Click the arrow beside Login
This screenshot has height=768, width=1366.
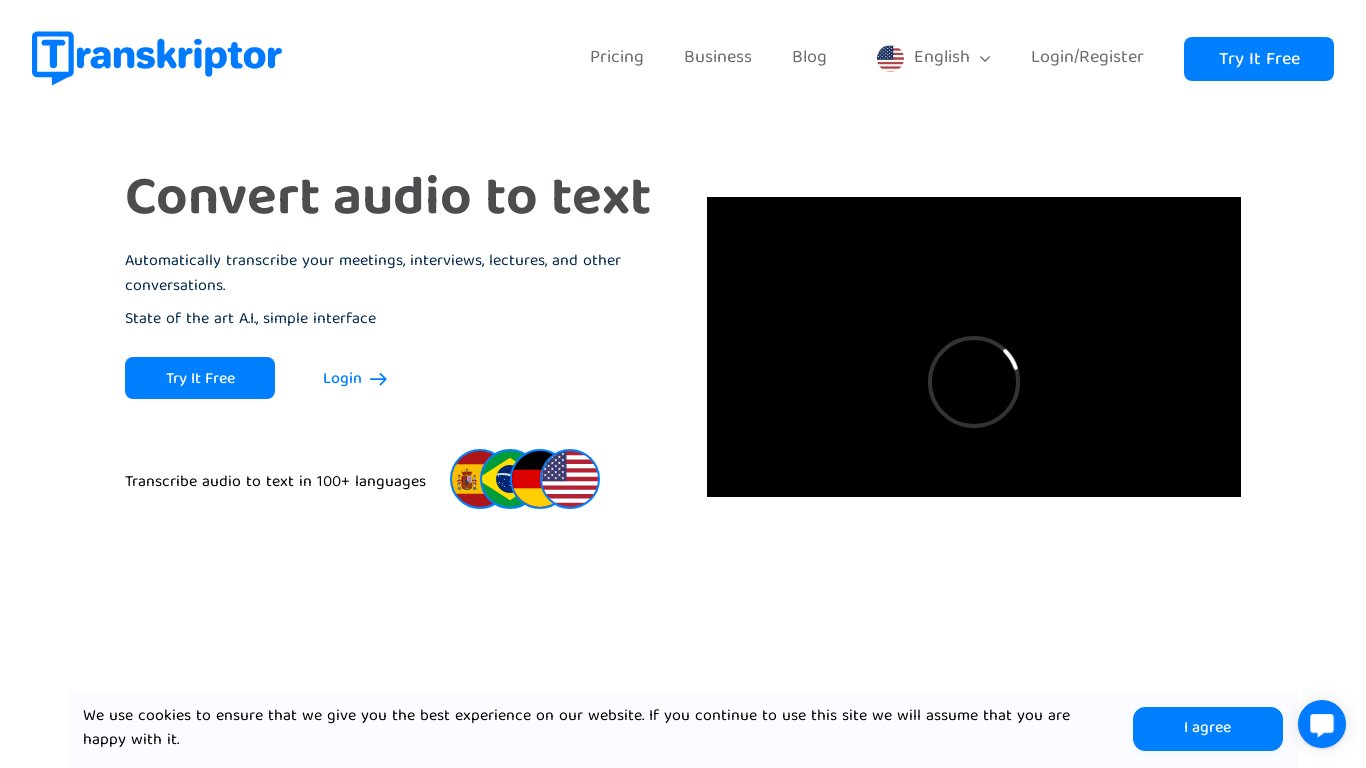tap(378, 379)
